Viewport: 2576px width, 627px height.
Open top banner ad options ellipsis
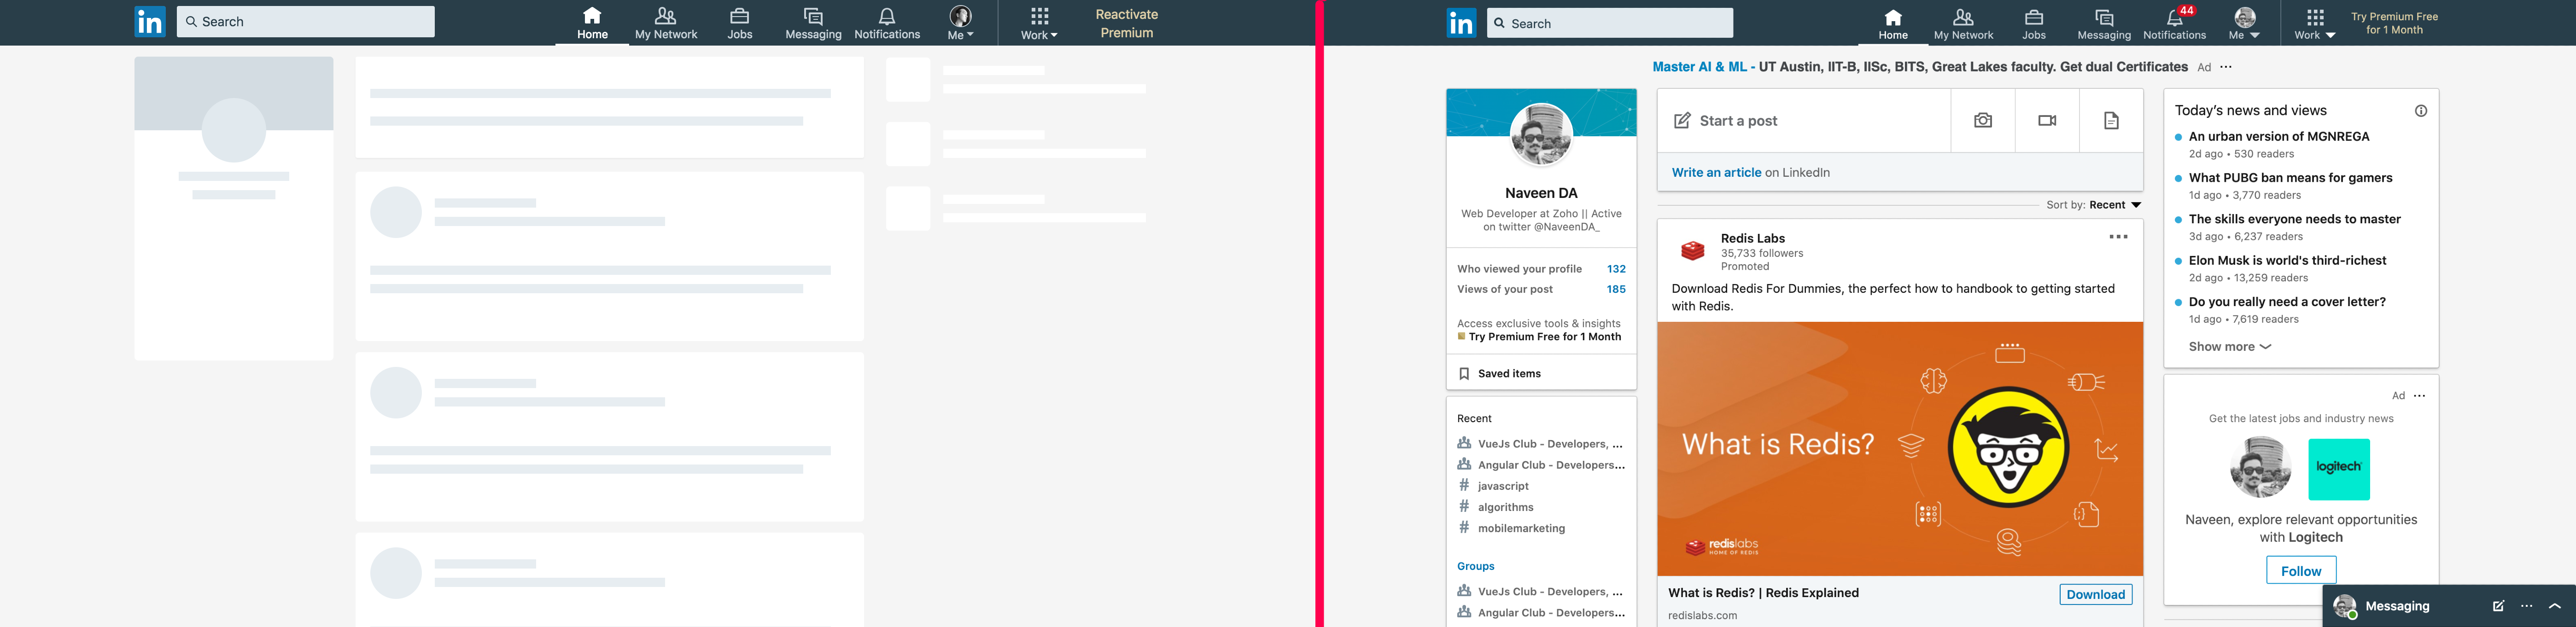(x=2226, y=67)
